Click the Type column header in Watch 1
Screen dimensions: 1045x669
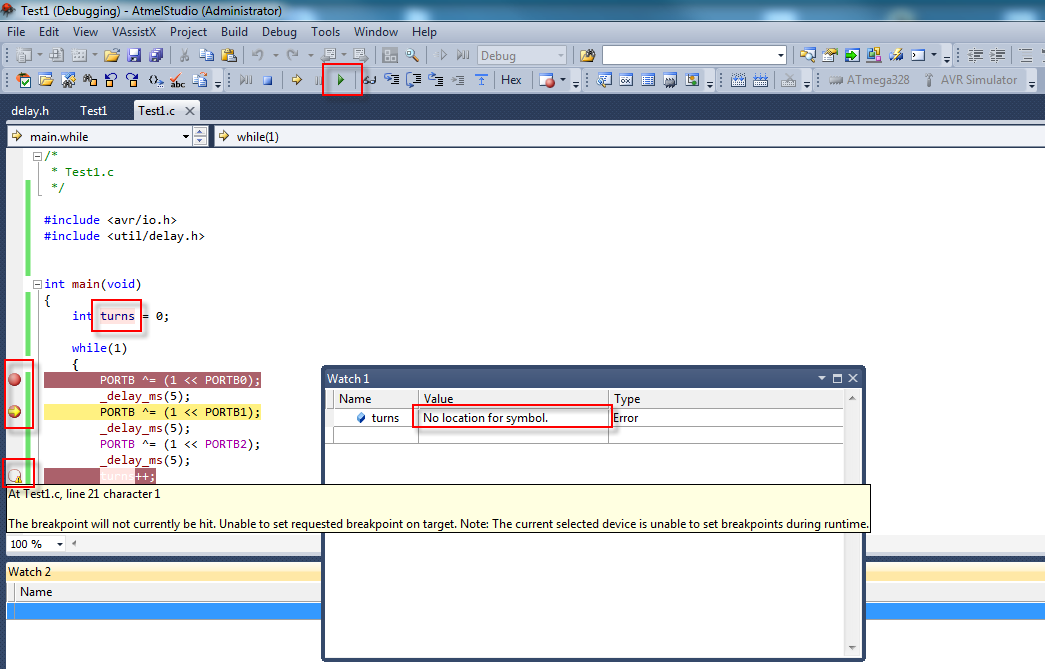(x=726, y=398)
